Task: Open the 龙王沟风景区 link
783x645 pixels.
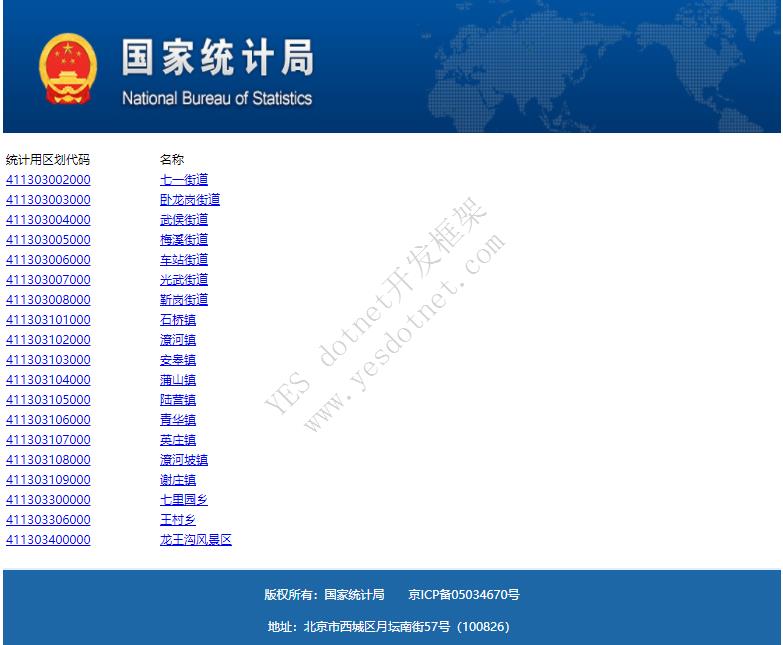Action: click(196, 539)
